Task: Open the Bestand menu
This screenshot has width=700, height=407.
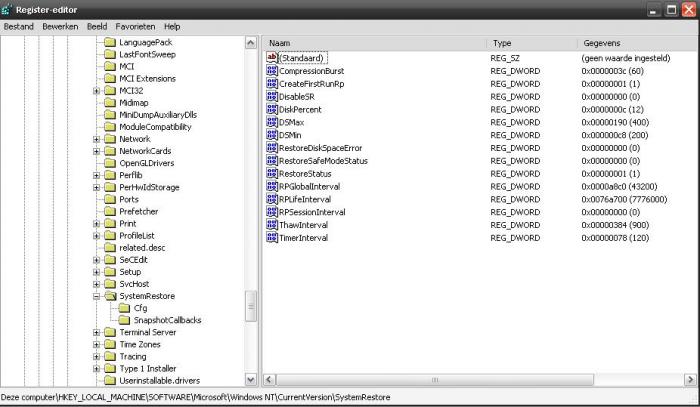Action: click(19, 27)
